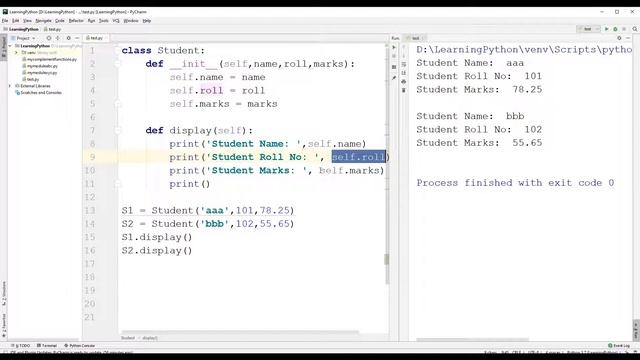The height and width of the screenshot is (360, 640).
Task: Open the Help menu
Action: click(147, 20)
